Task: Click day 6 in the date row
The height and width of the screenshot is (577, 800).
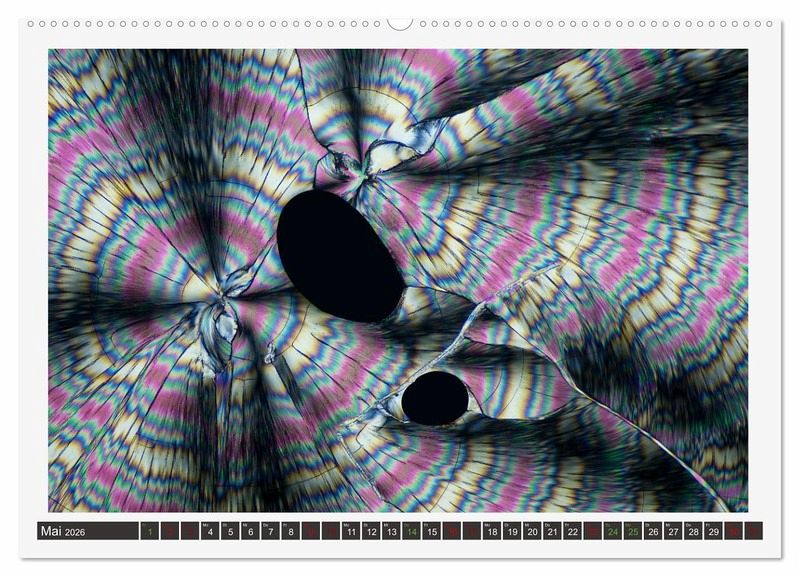Action: 250,531
